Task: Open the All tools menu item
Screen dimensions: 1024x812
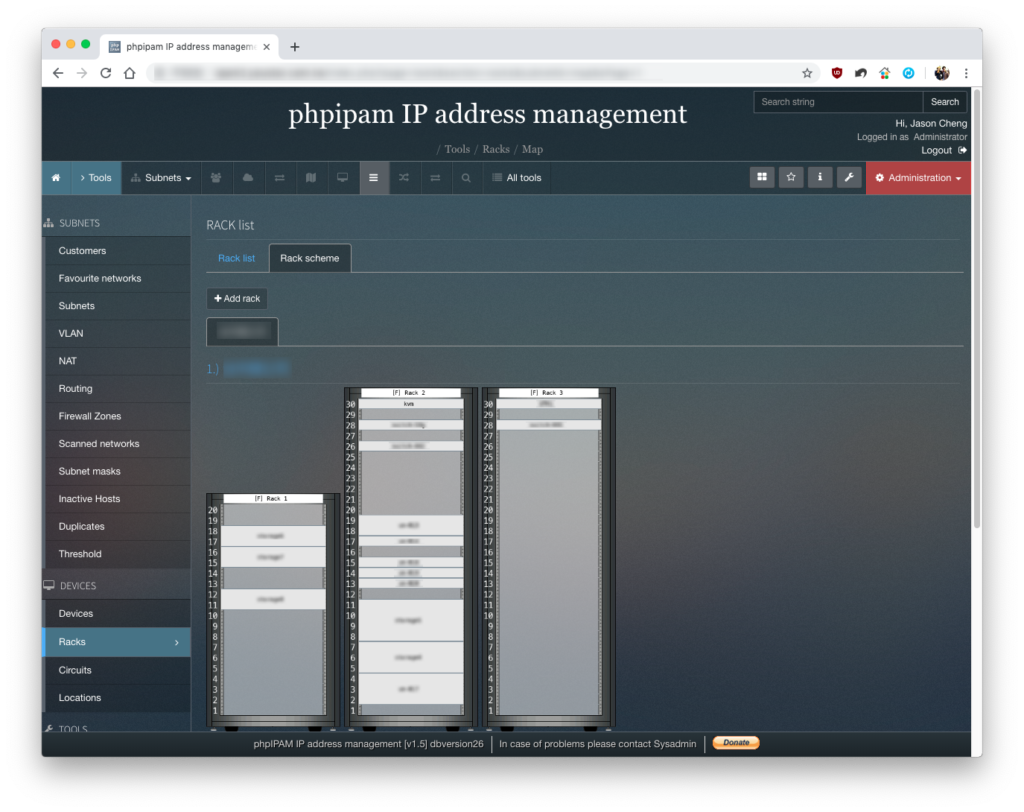Action: point(517,178)
